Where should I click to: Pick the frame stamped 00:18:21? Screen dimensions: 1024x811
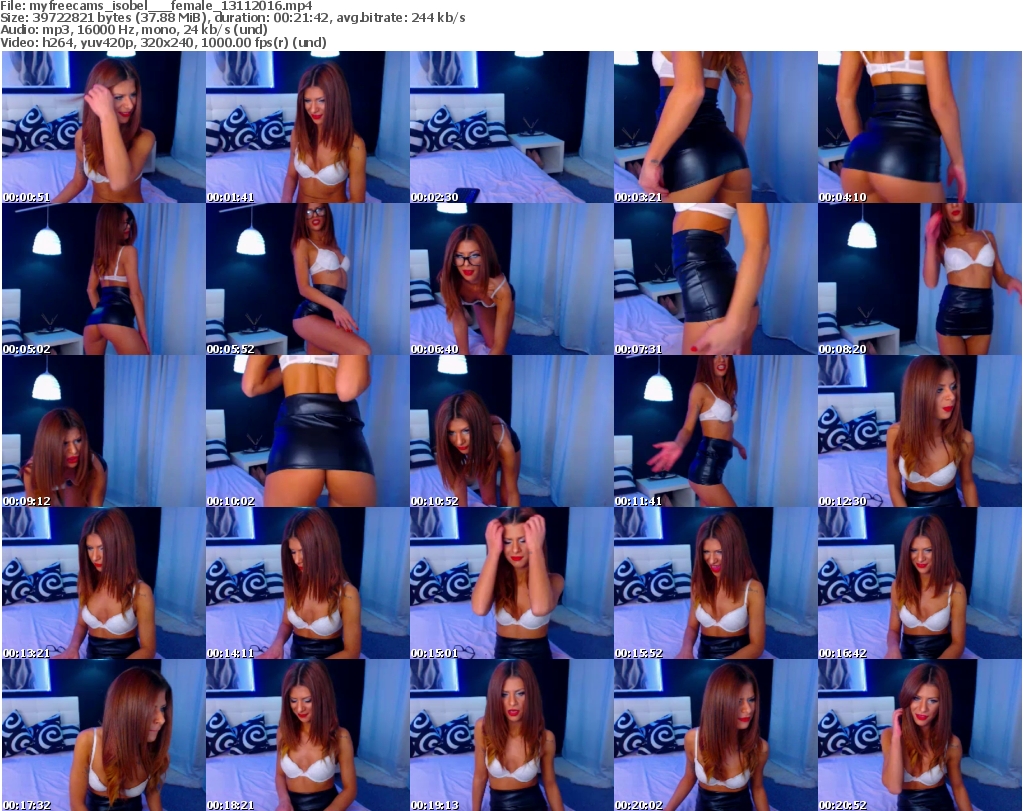click(x=308, y=735)
